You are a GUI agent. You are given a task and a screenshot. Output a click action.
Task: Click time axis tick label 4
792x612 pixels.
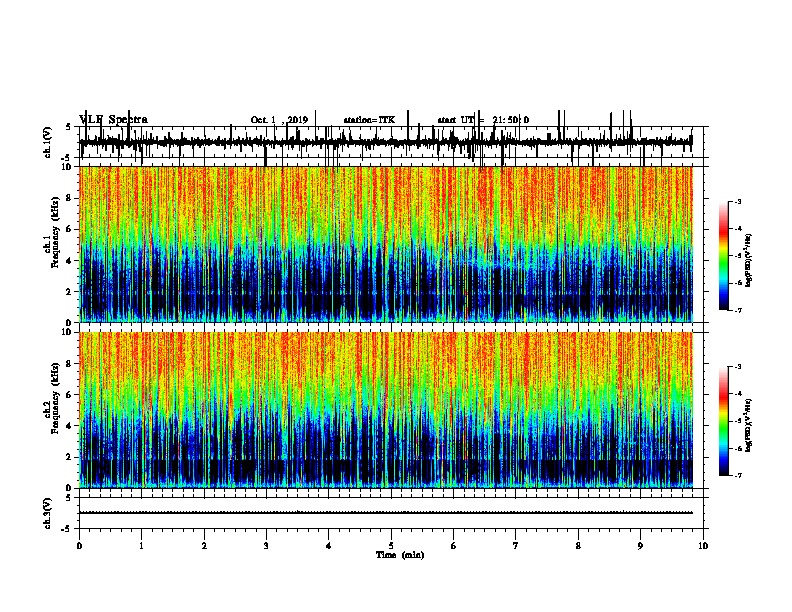point(329,546)
